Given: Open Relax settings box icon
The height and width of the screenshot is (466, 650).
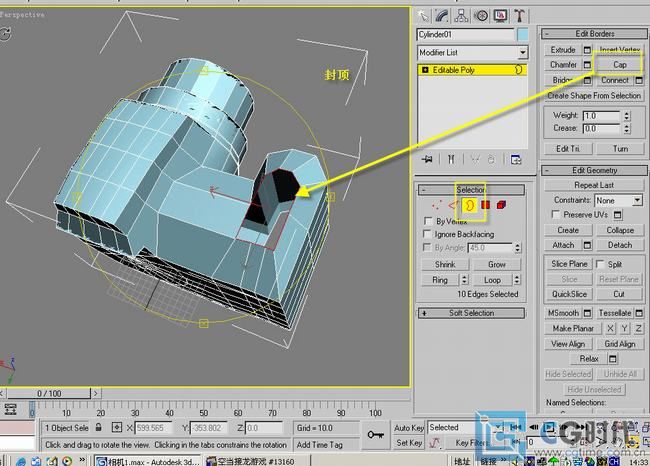Looking at the screenshot, I should pyautogui.click(x=613, y=359).
